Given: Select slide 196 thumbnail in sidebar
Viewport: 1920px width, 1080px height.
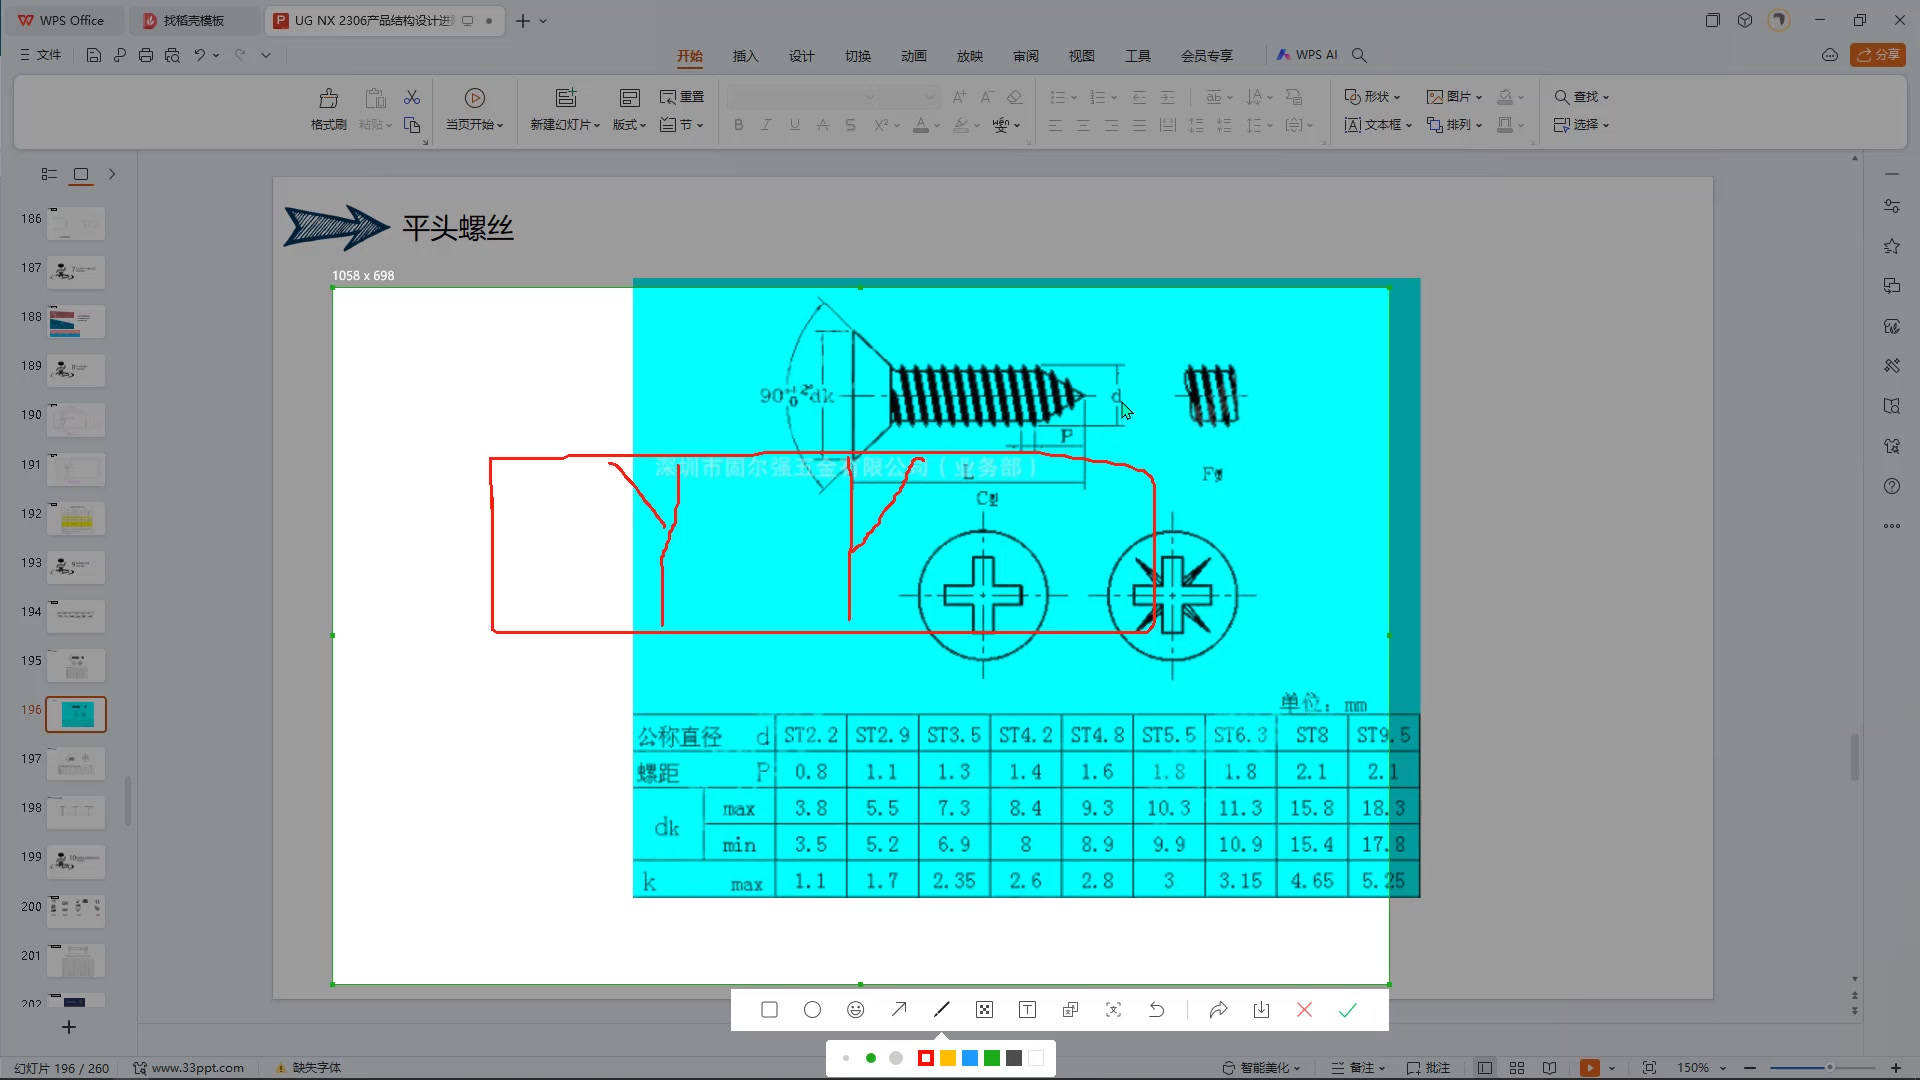Looking at the screenshot, I should pos(76,714).
